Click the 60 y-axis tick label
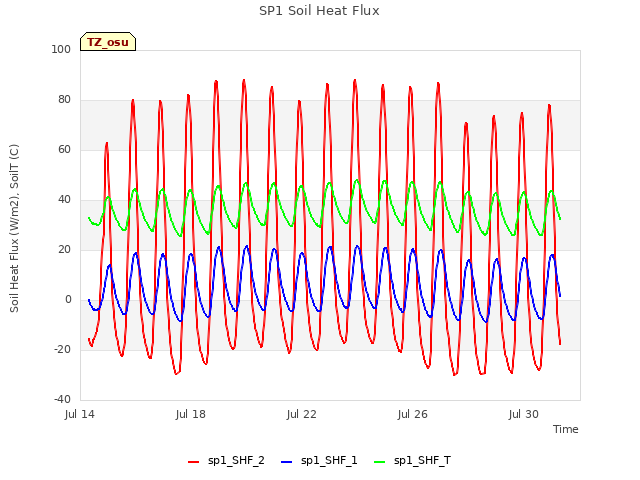The image size is (640, 480). (64, 149)
